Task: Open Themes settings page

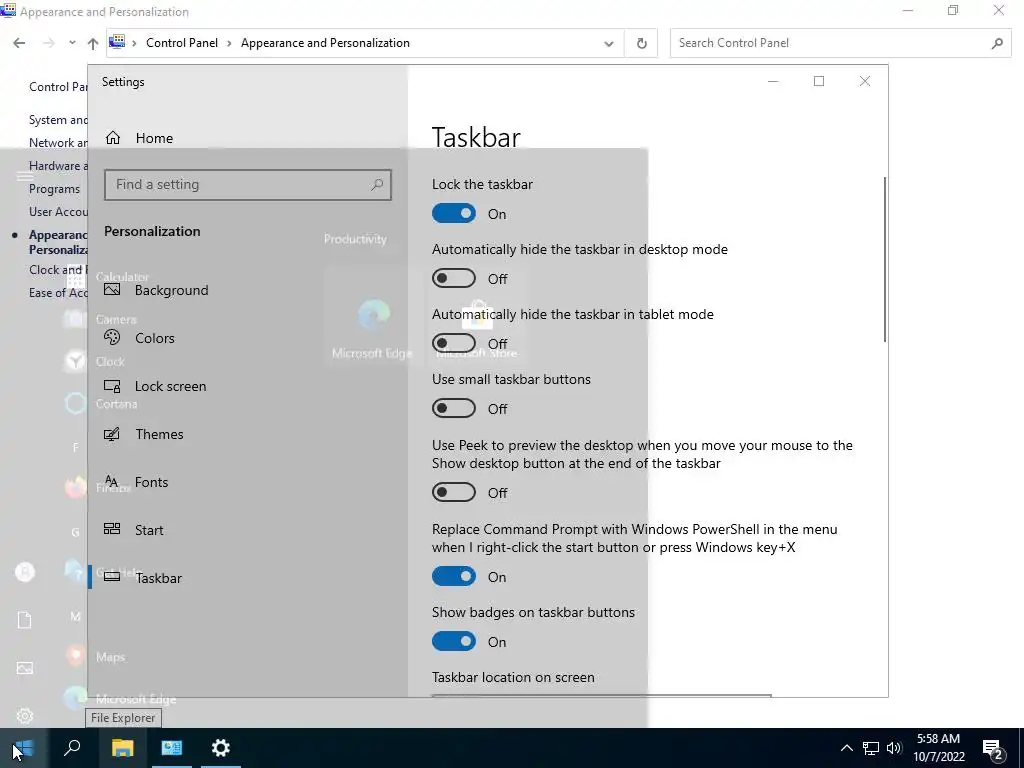Action: click(248, 434)
